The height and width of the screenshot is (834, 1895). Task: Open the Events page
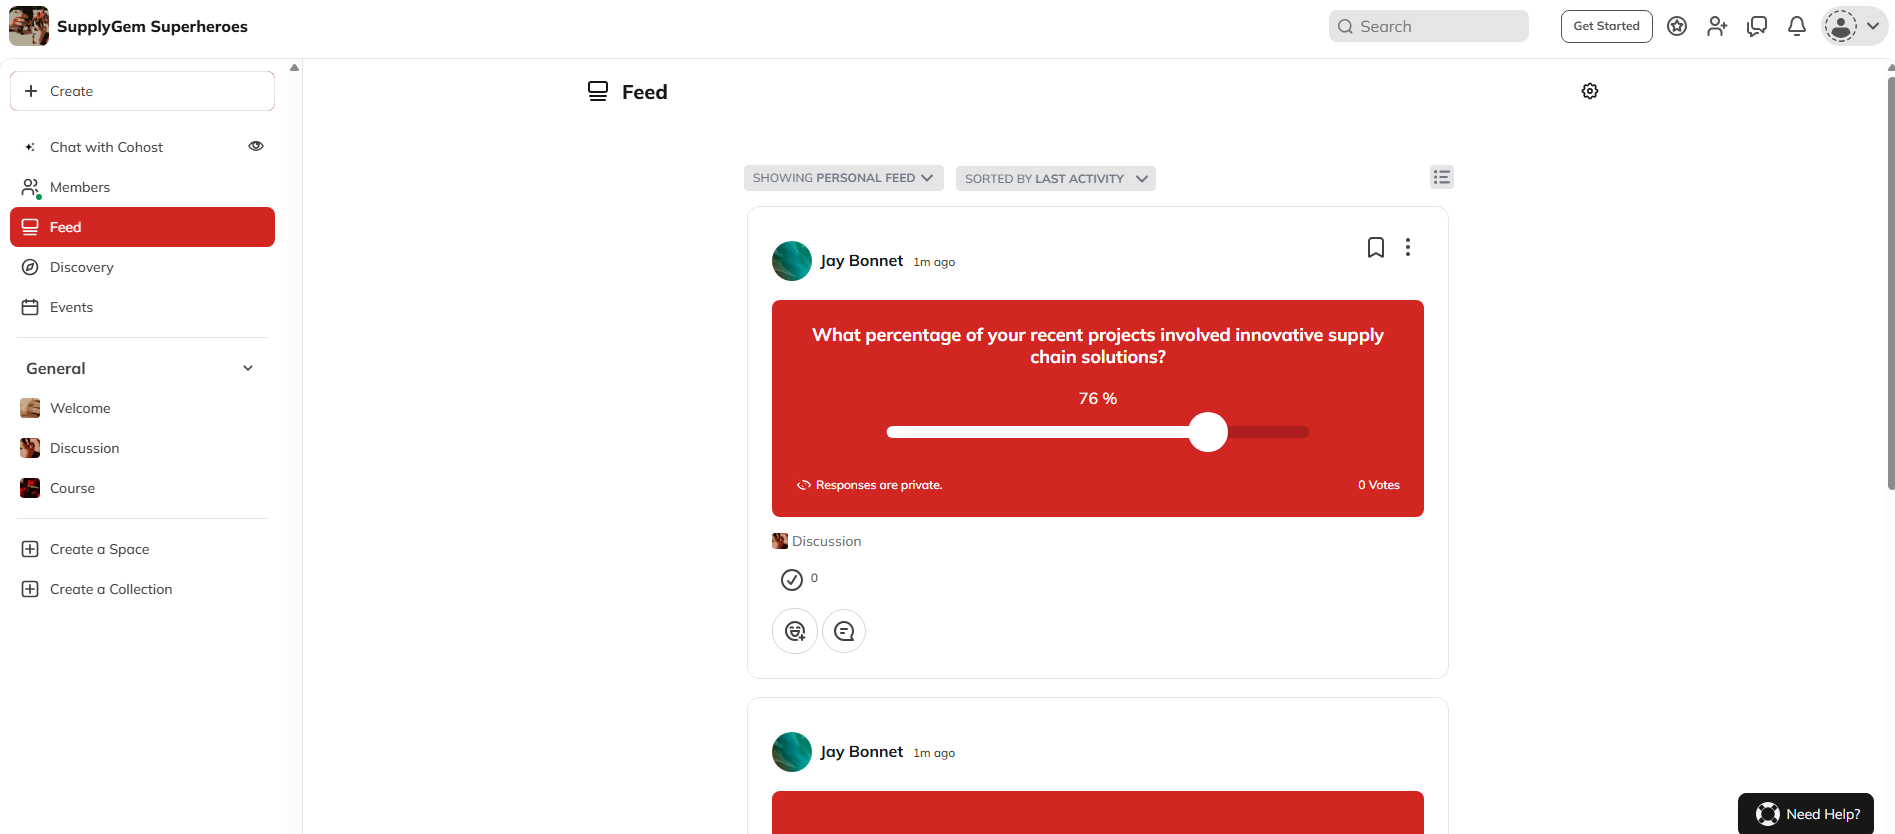pyautogui.click(x=71, y=307)
